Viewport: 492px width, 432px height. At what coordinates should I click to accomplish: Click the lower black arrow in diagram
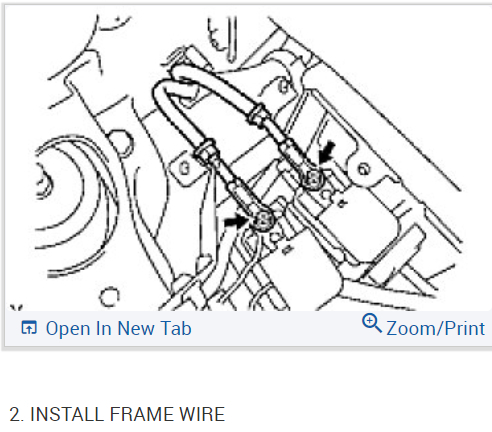tap(236, 221)
